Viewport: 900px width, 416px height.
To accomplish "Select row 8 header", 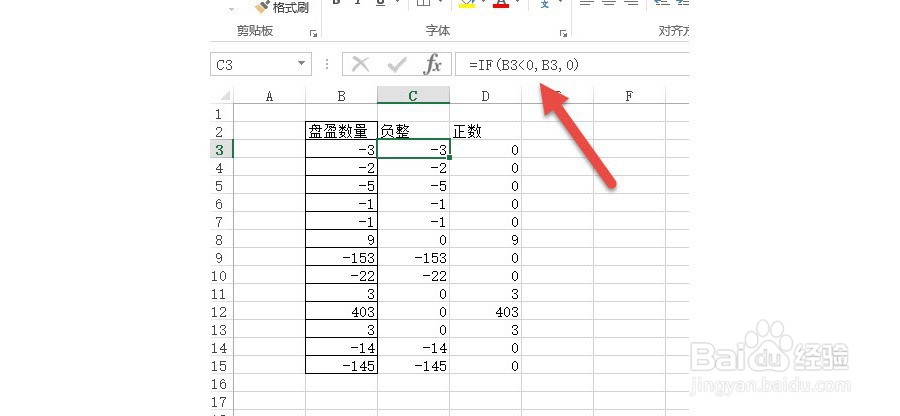I will [x=222, y=240].
